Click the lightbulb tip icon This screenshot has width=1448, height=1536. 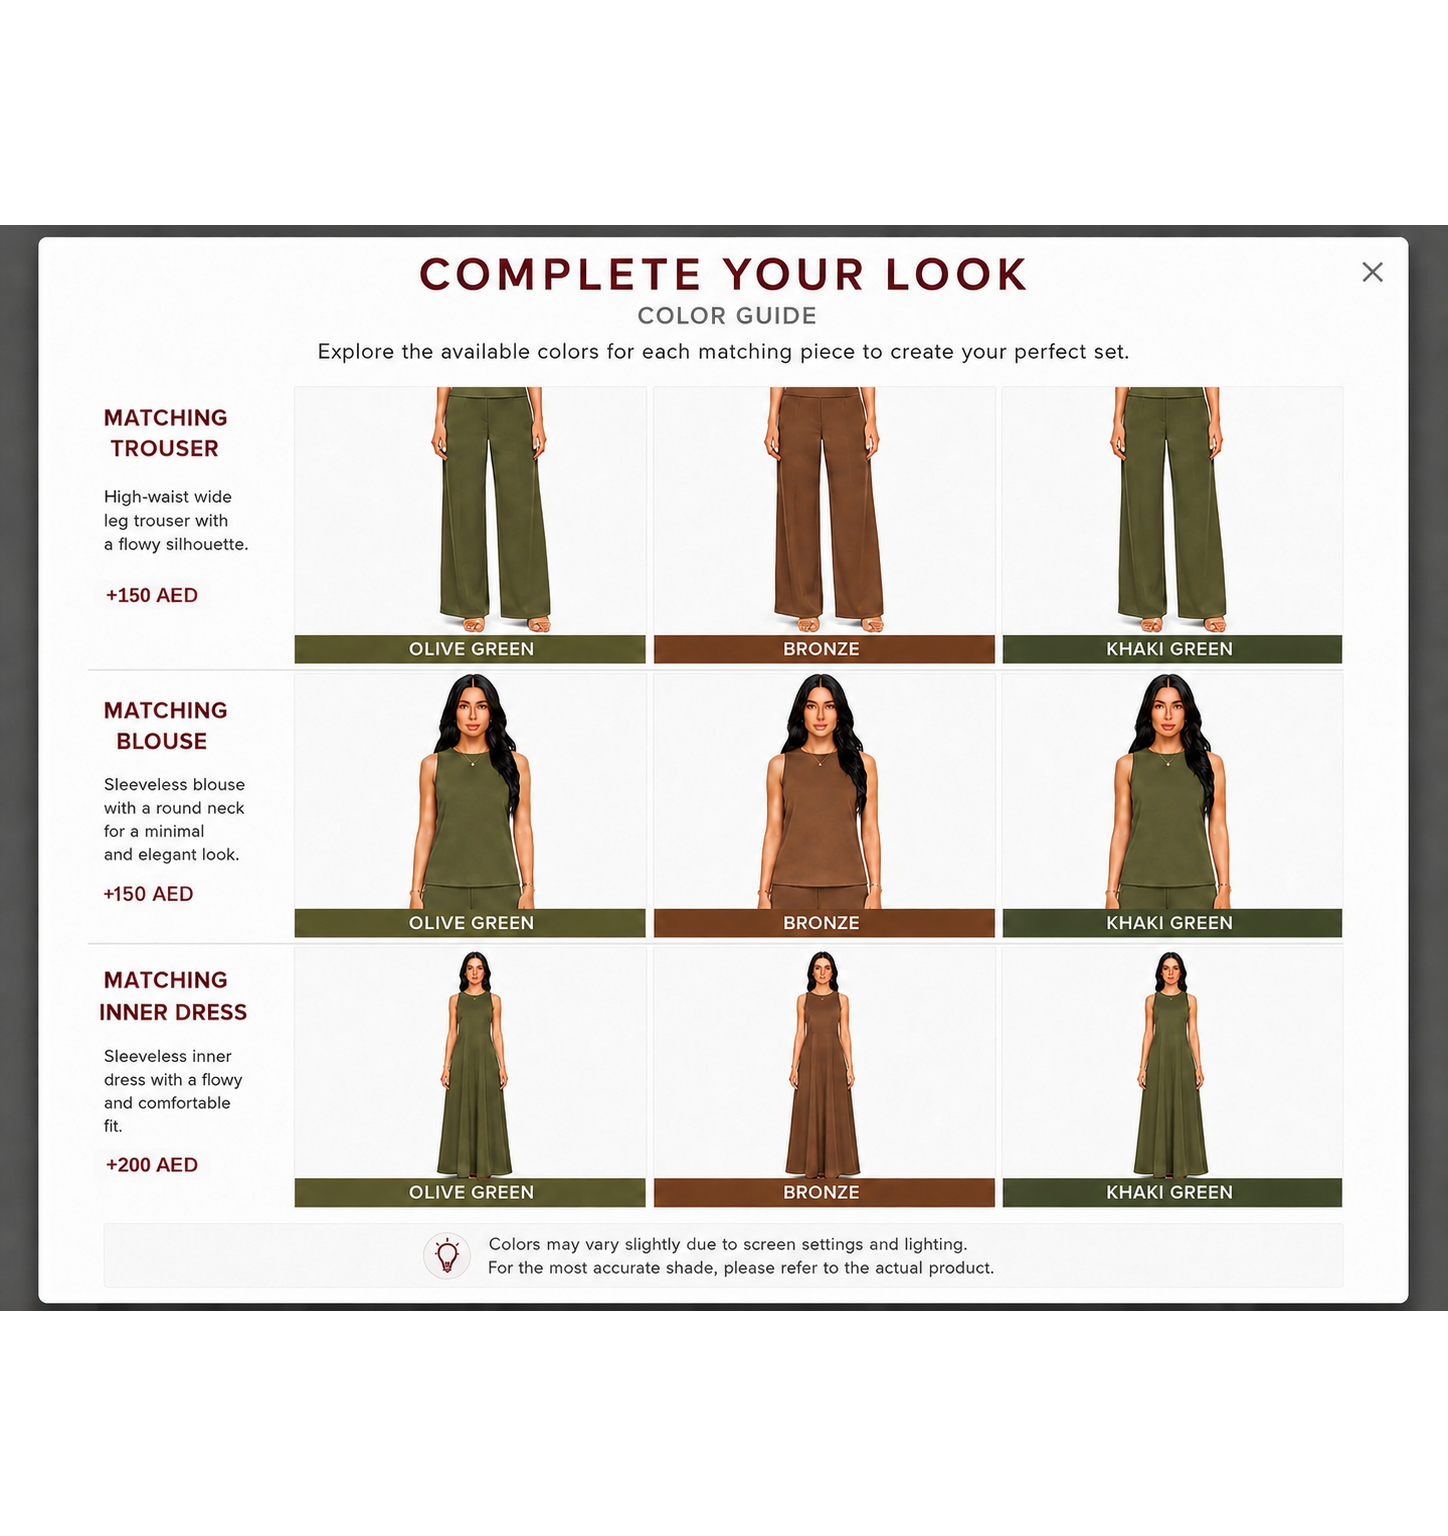pyautogui.click(x=447, y=1256)
